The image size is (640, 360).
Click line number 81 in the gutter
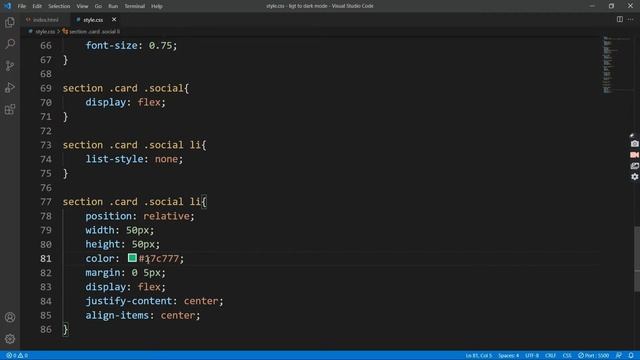pos(46,258)
